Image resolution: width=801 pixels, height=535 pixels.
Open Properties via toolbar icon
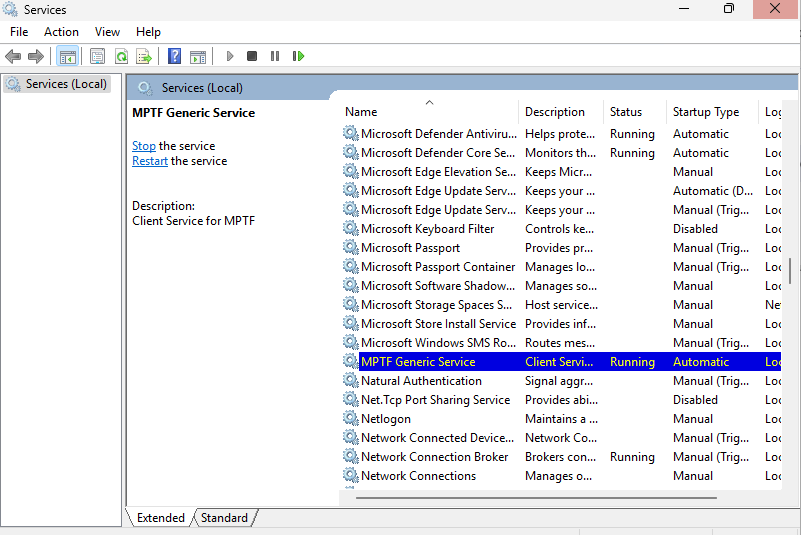coord(97,56)
